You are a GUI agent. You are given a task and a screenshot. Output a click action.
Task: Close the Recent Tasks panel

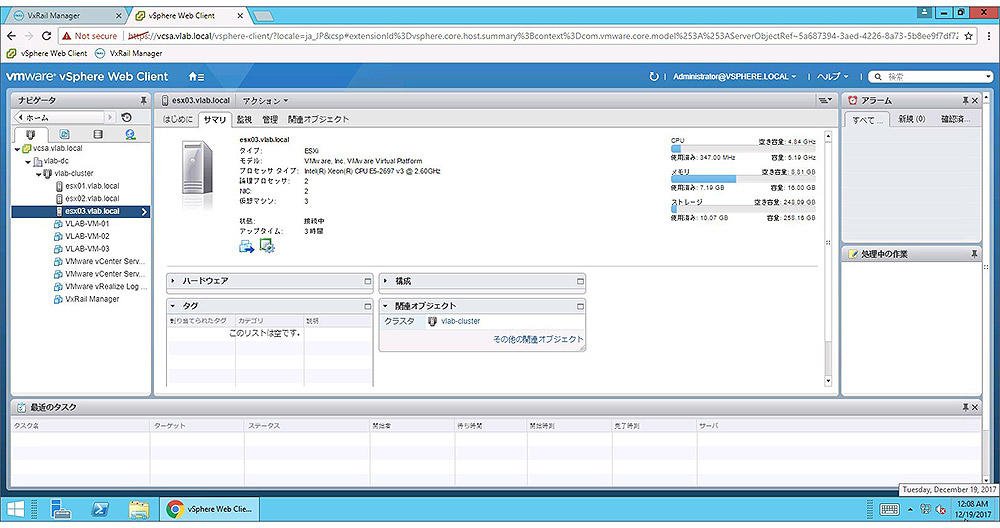[x=974, y=407]
